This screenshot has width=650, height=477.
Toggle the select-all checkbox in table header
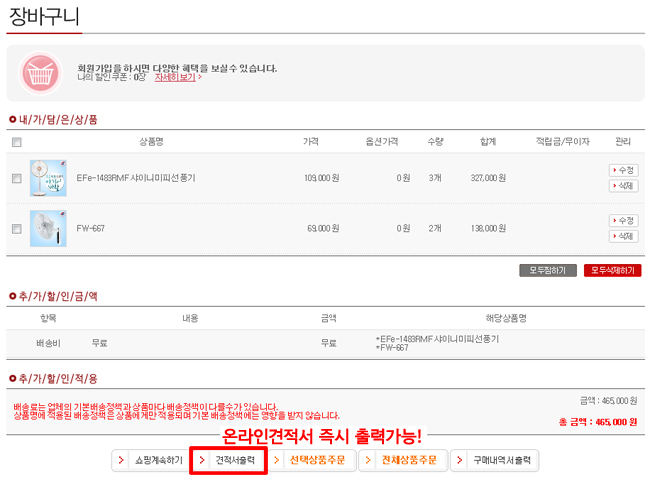pos(16,142)
